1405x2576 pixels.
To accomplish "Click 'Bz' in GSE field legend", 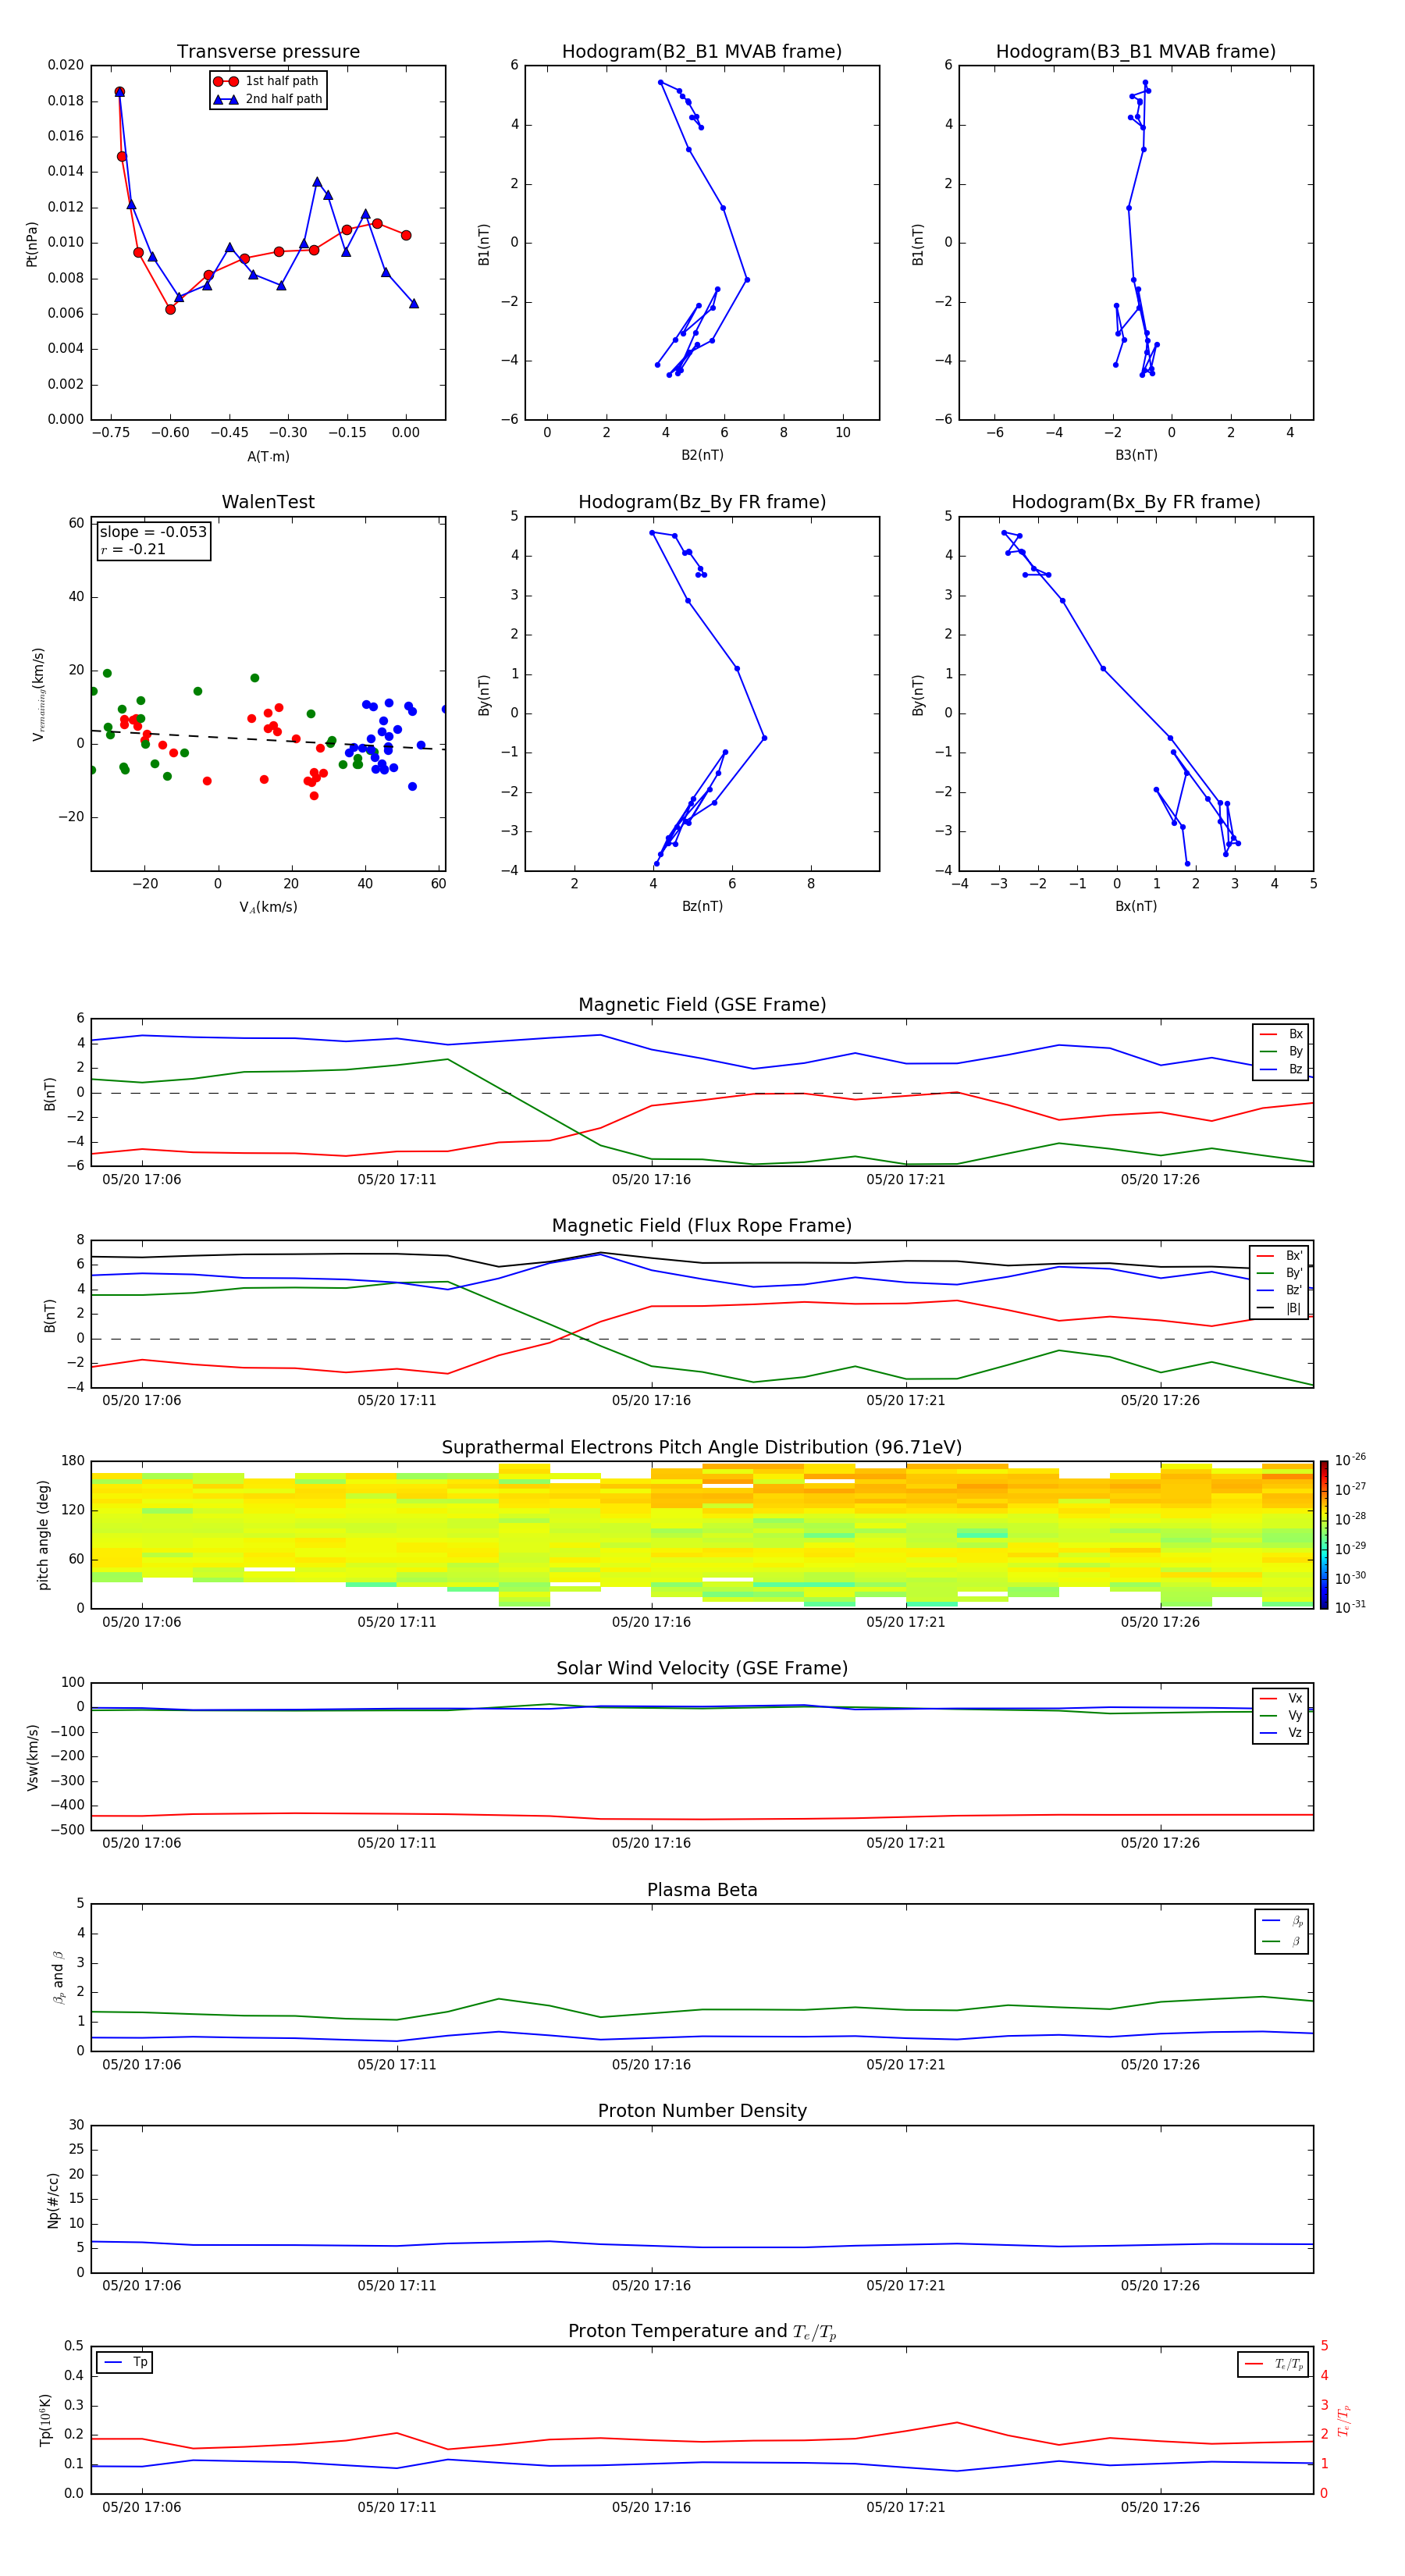I will pyautogui.click(x=1282, y=1069).
